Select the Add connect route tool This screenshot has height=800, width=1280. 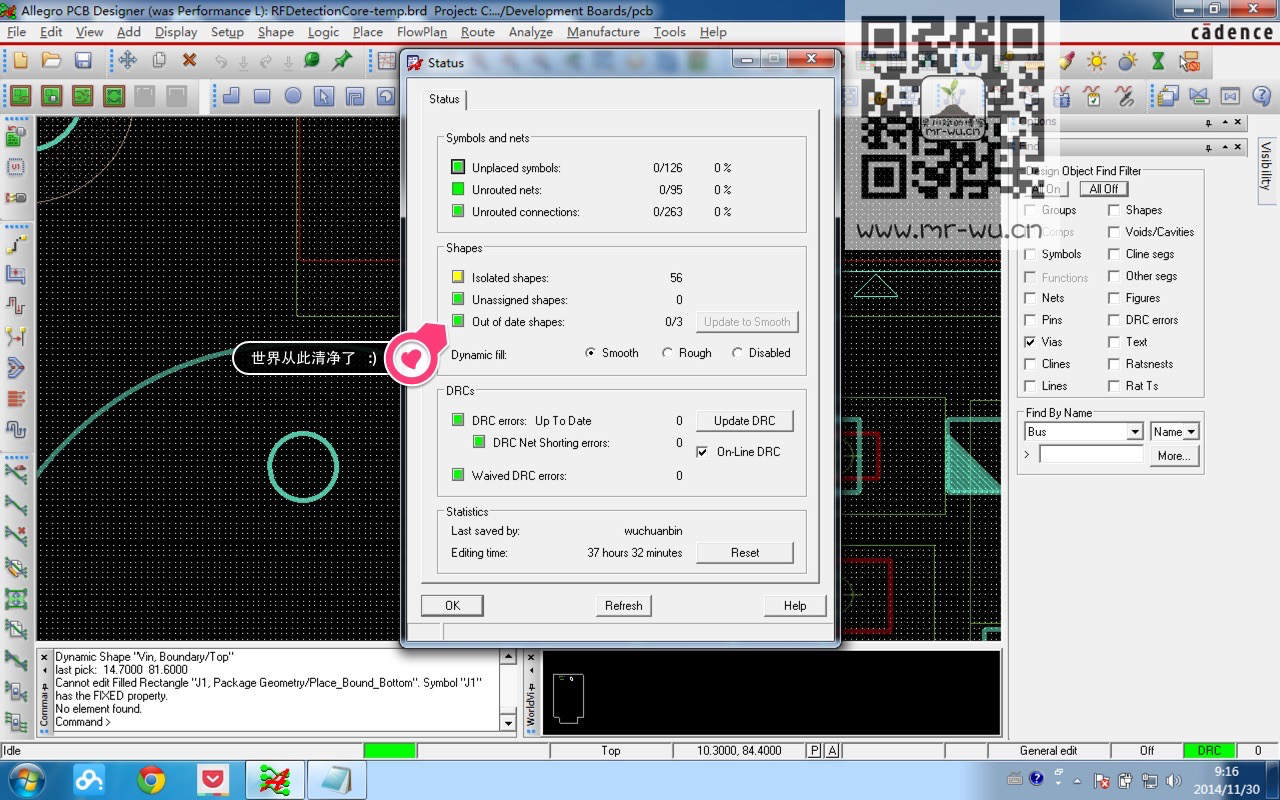pyautogui.click(x=16, y=243)
